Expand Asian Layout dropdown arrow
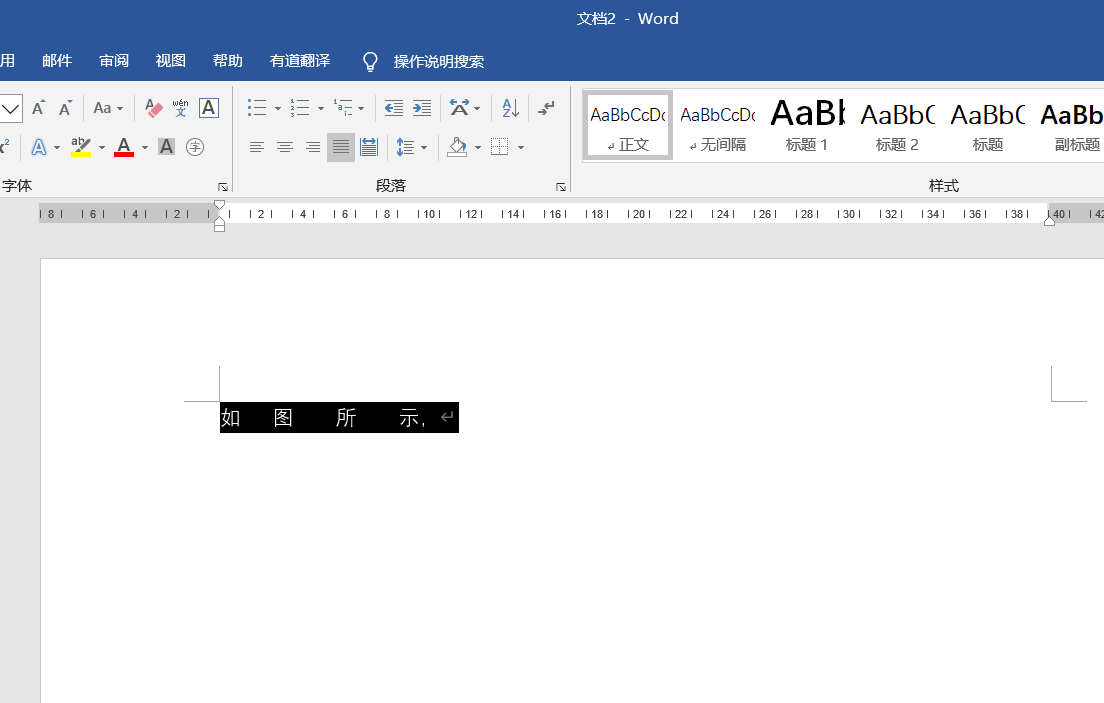 [x=477, y=108]
